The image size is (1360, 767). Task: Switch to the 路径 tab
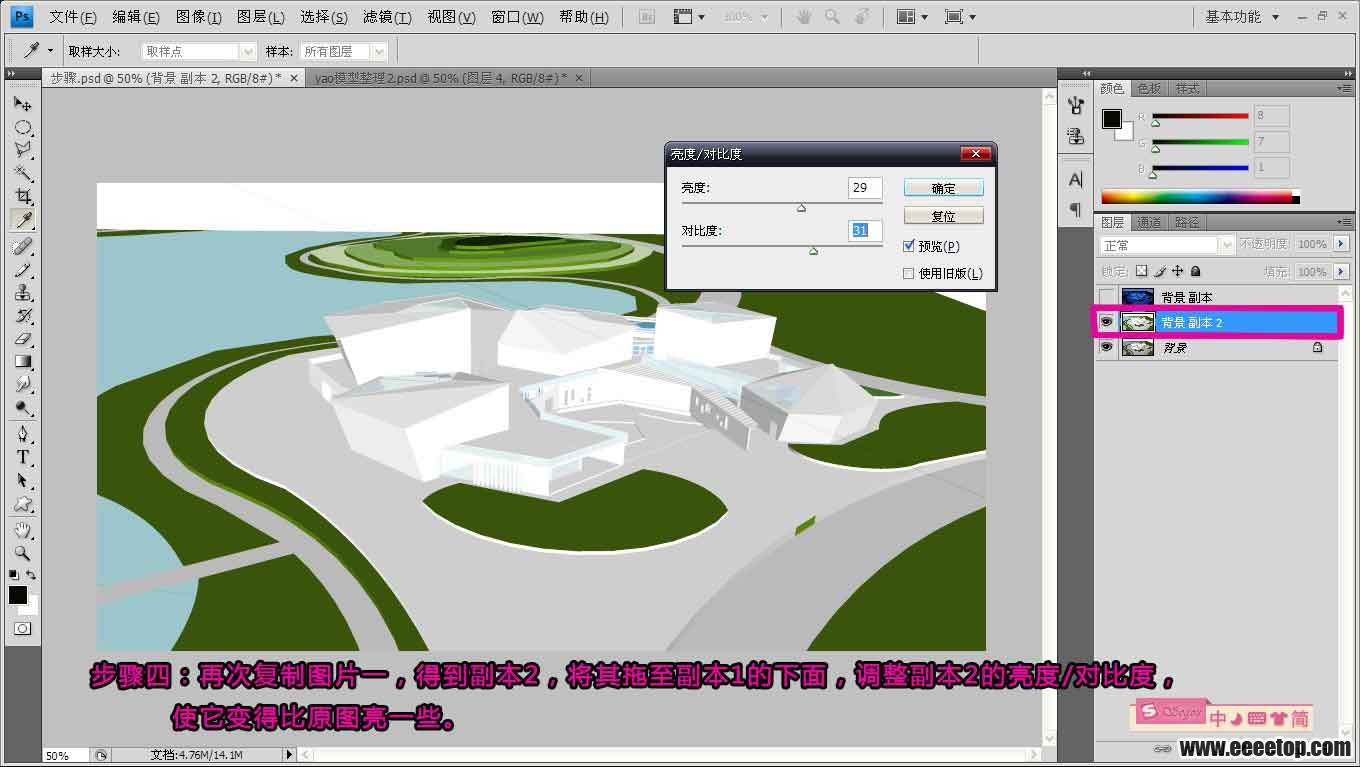pos(1187,222)
